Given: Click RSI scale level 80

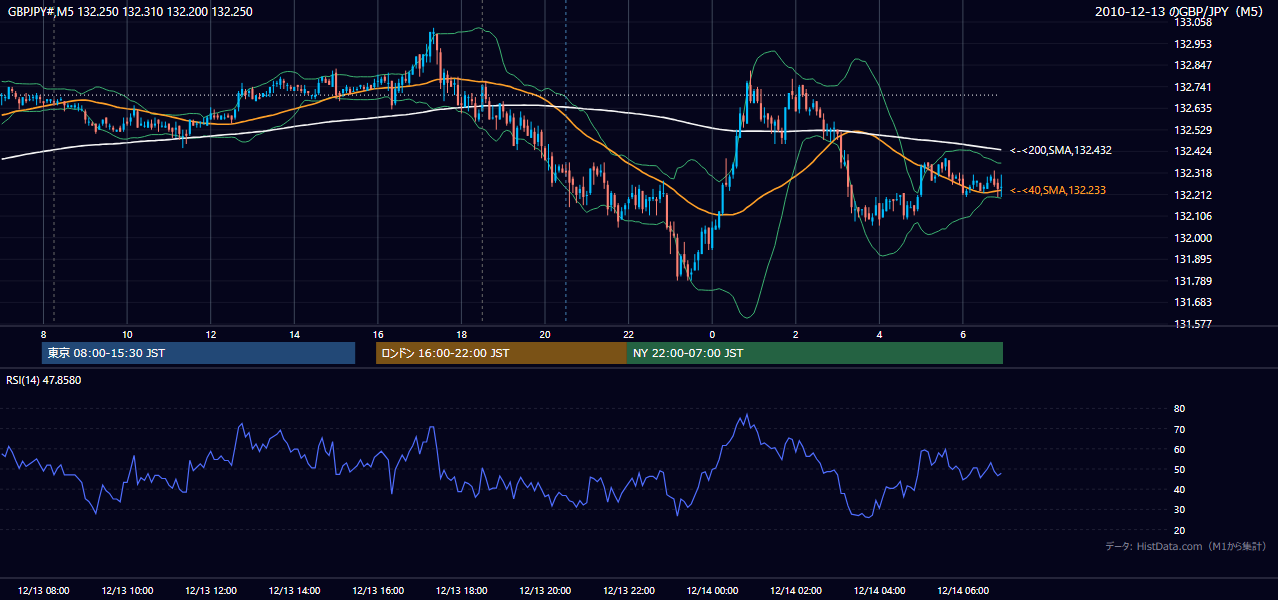Looking at the screenshot, I should point(1180,409).
